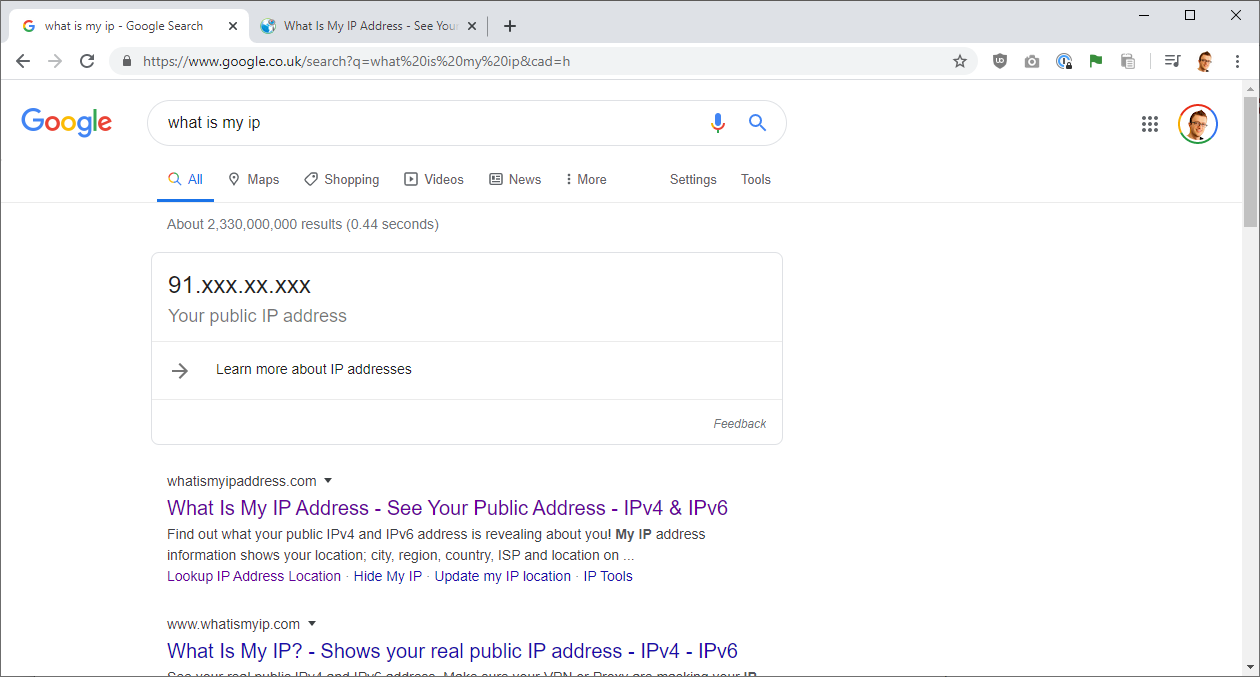Start voice search with the microphone
Screen dimensions: 1260x677
point(718,123)
